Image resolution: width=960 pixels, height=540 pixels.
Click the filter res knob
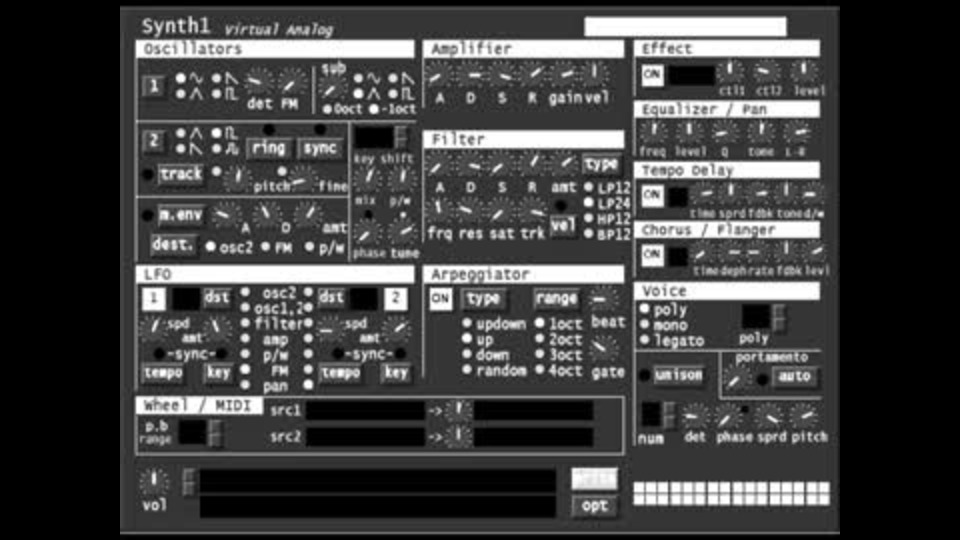point(469,211)
